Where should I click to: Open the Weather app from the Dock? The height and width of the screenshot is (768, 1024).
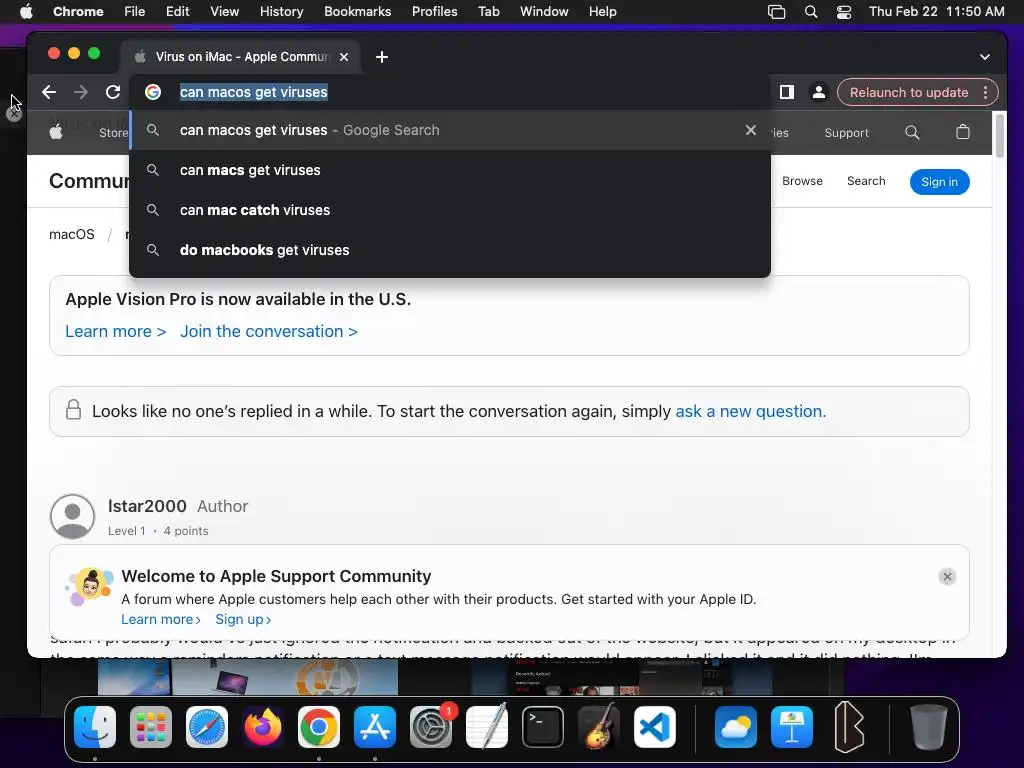[736, 727]
